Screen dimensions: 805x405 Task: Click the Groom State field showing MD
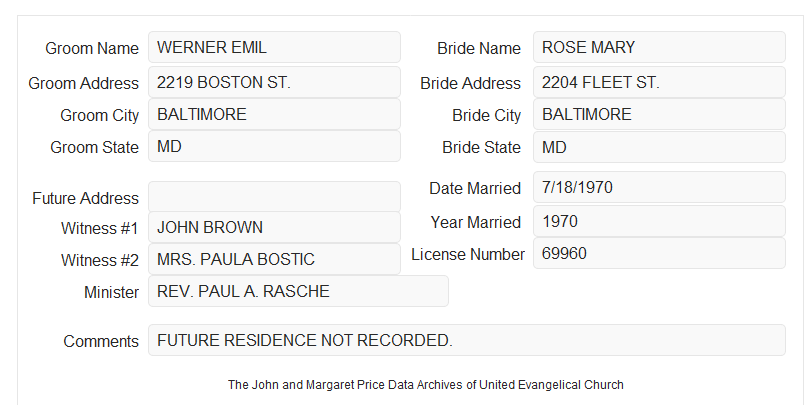(274, 146)
